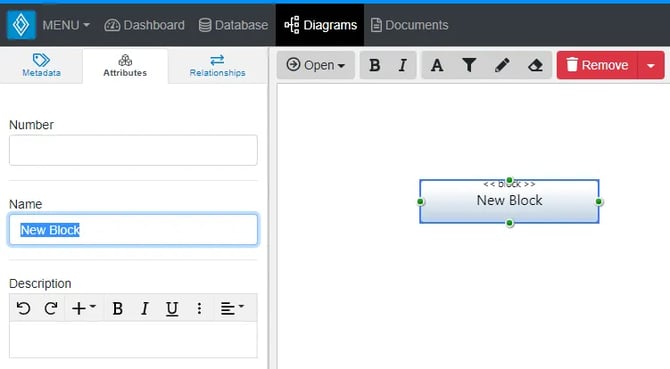Click into the Number input field

[133, 150]
